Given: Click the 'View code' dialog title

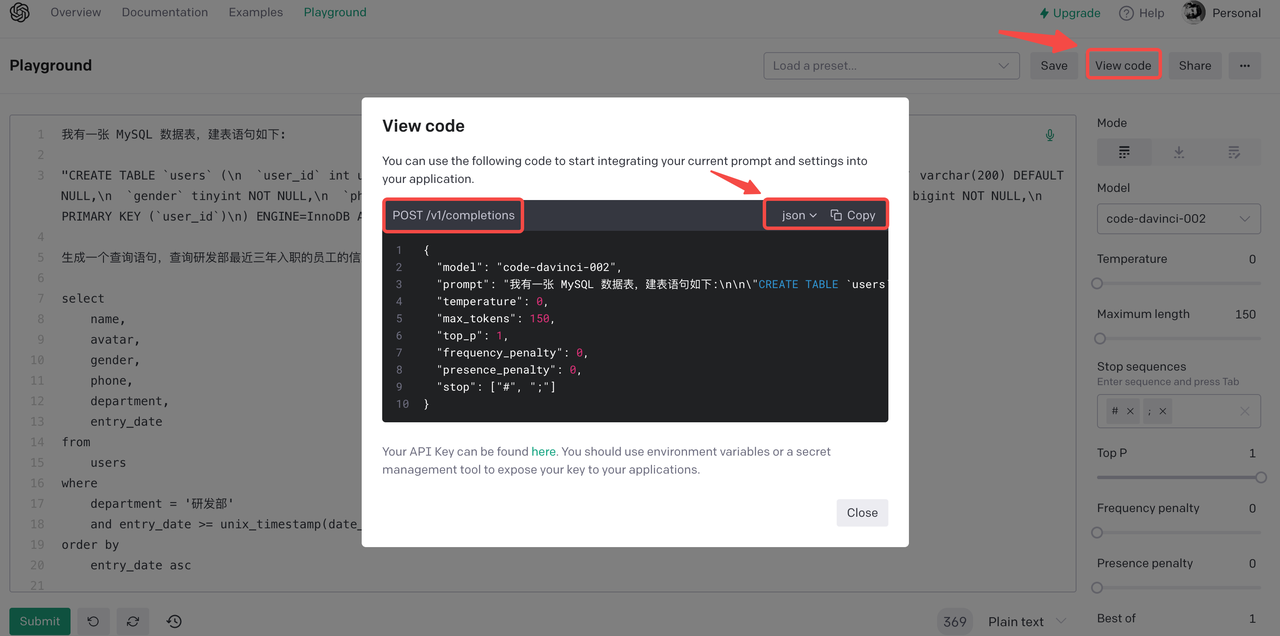Looking at the screenshot, I should pyautogui.click(x=423, y=126).
